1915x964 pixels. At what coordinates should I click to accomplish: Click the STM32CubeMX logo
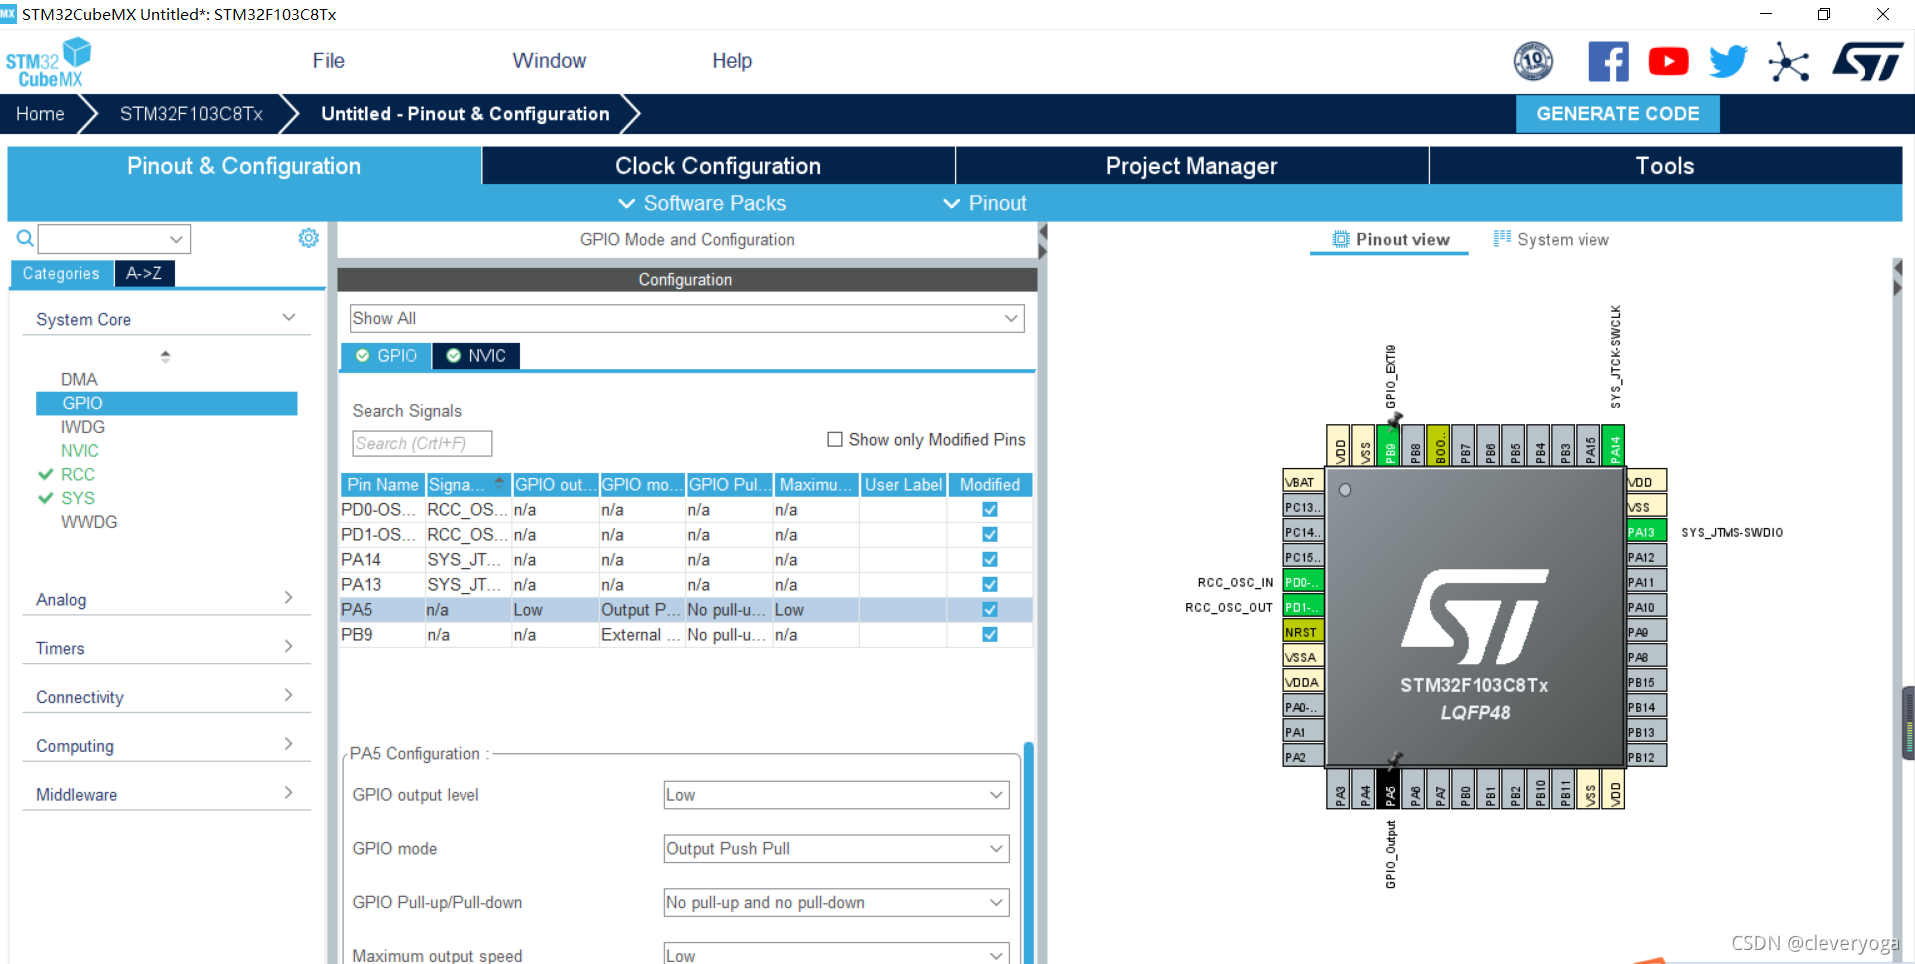(49, 63)
